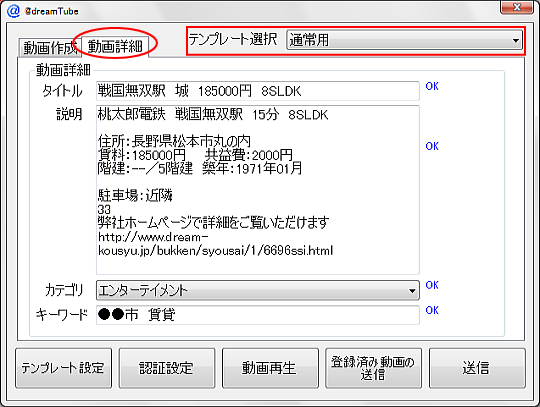
Task: Open the テンプレート選択 dropdown showing 通常用
Action: (404, 40)
